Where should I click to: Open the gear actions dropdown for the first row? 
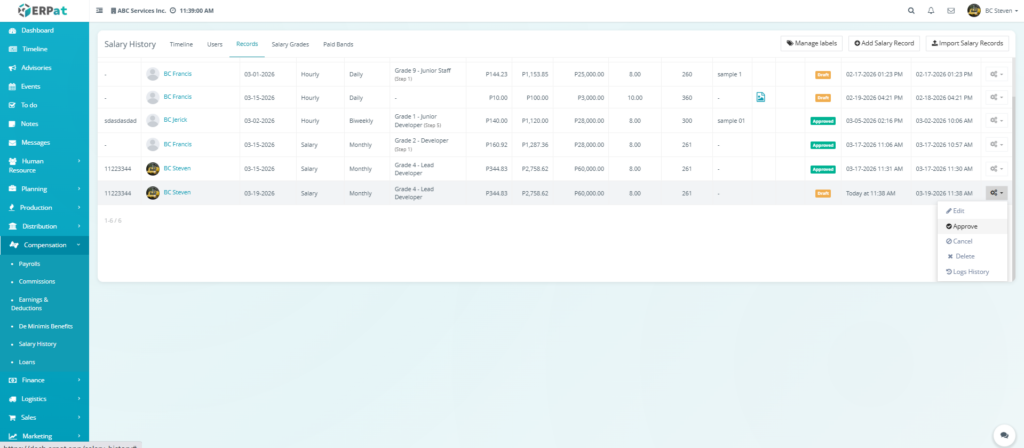point(996,74)
